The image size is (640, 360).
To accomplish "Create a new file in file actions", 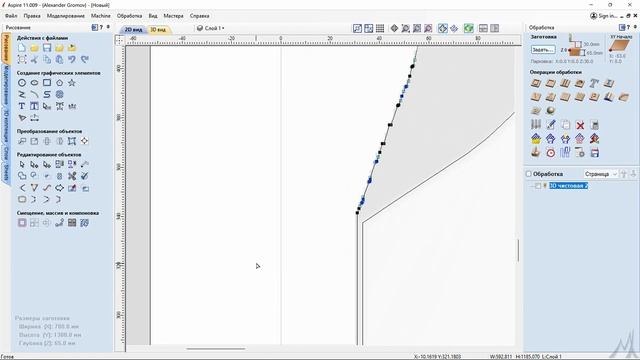I will [22, 48].
